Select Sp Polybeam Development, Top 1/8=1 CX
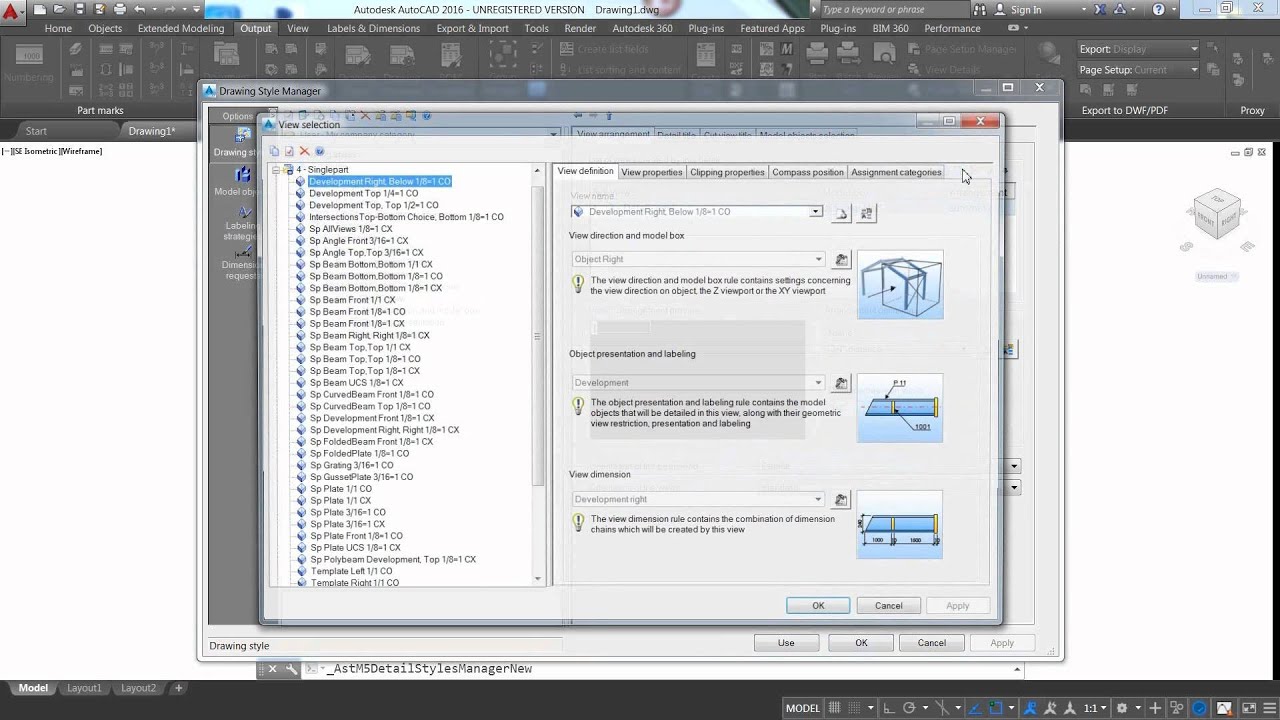Image resolution: width=1280 pixels, height=720 pixels. 392,560
